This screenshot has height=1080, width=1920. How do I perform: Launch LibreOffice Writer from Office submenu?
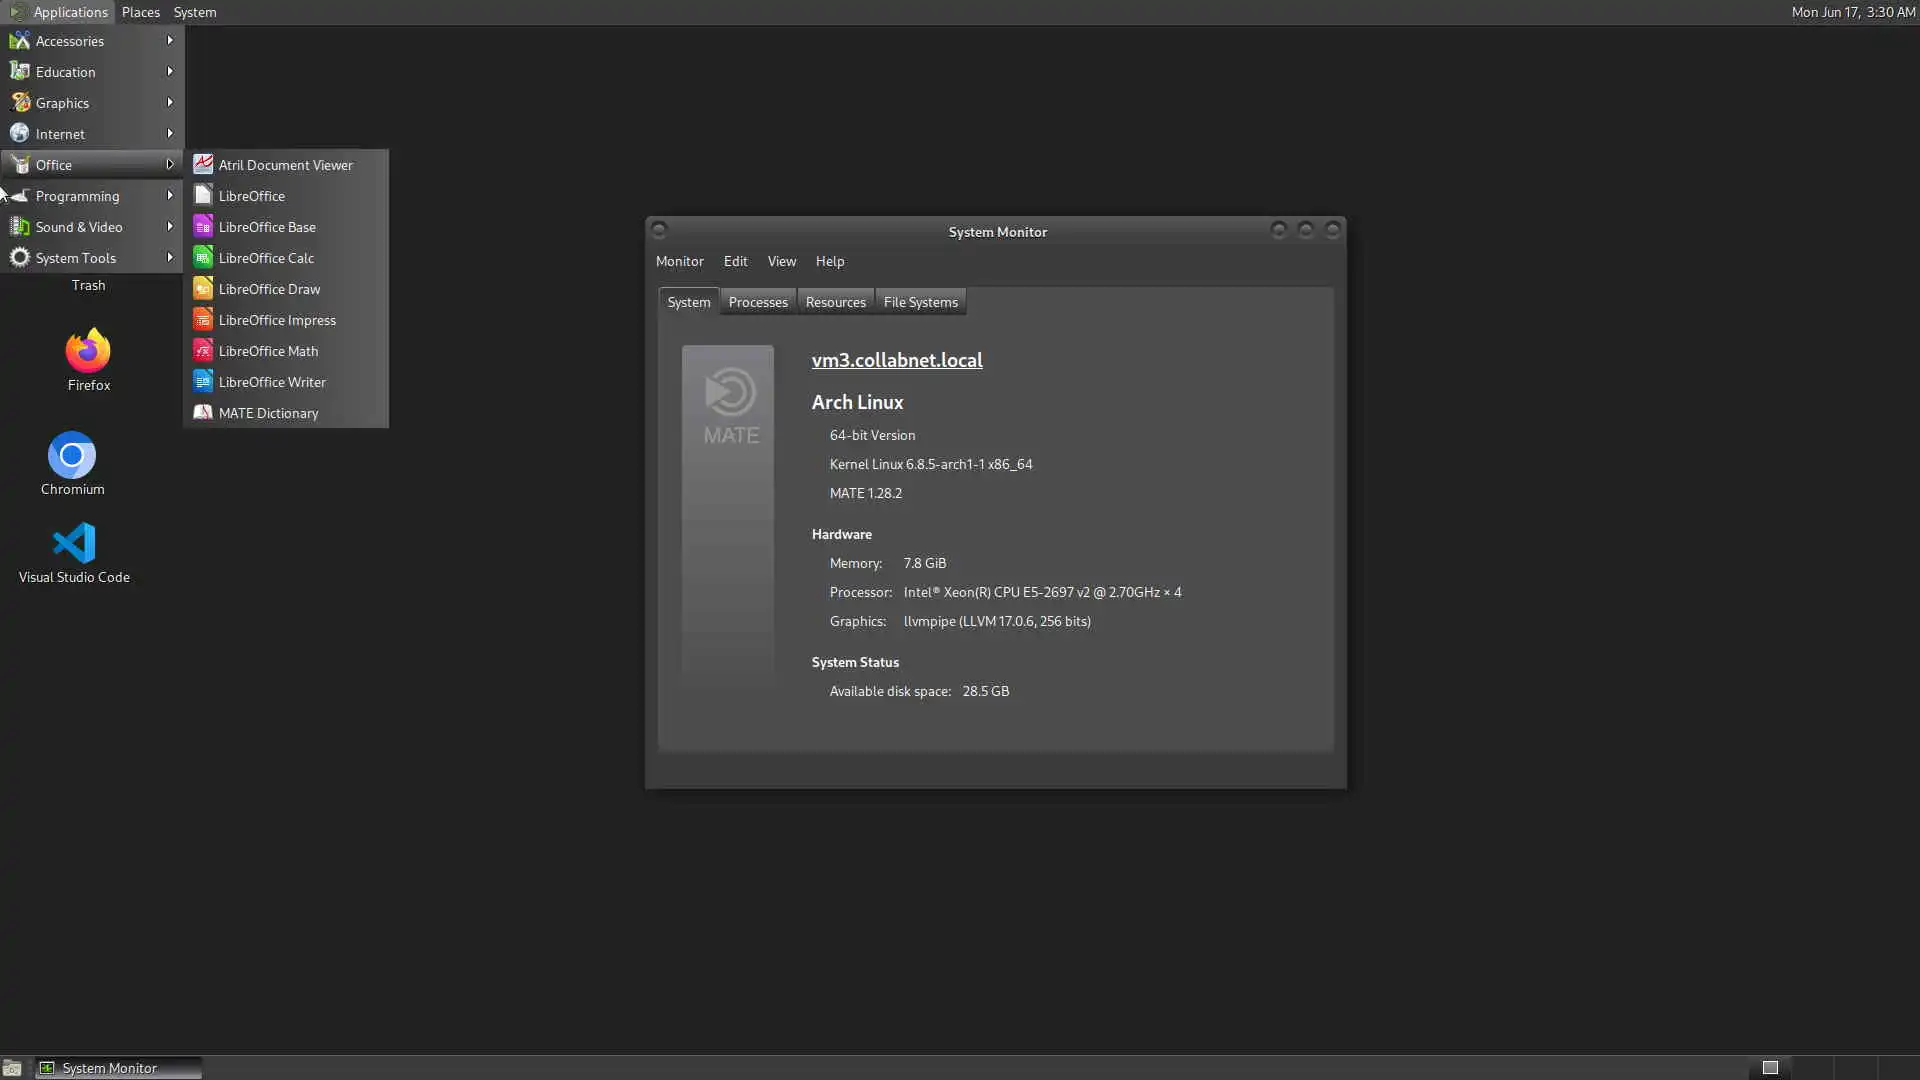[x=272, y=382]
